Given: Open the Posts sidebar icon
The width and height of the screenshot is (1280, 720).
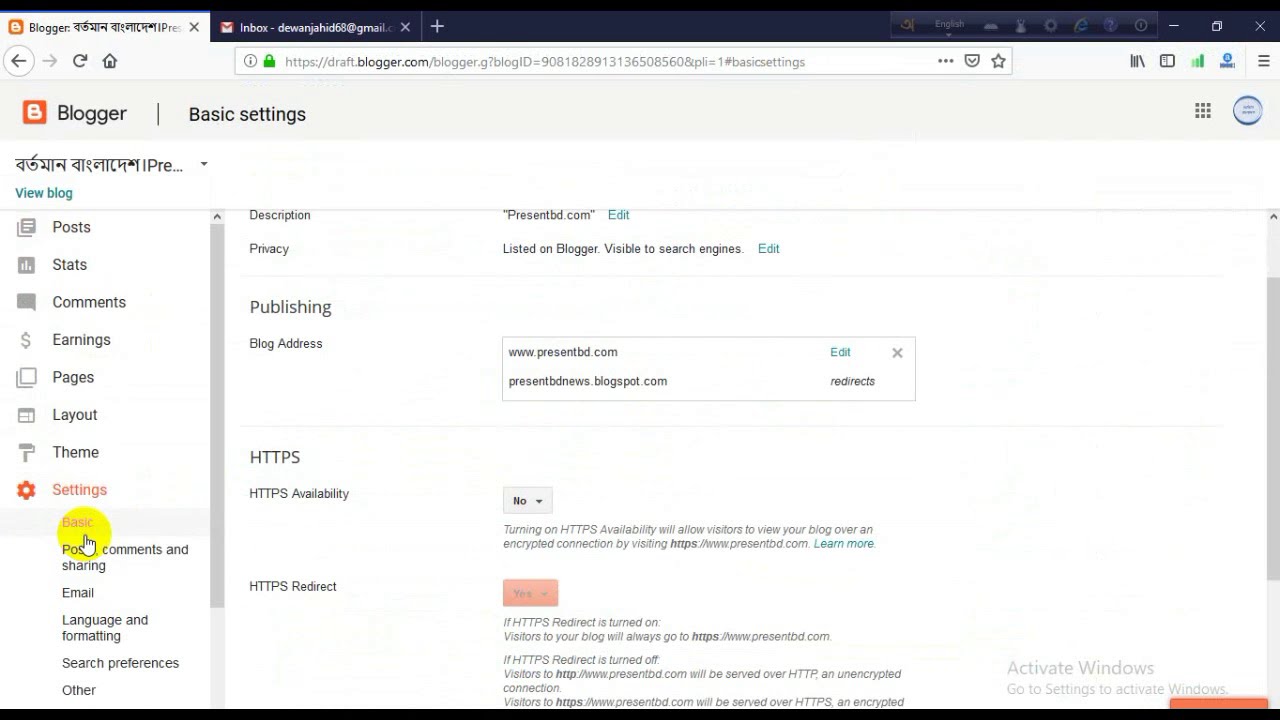Looking at the screenshot, I should 26,228.
